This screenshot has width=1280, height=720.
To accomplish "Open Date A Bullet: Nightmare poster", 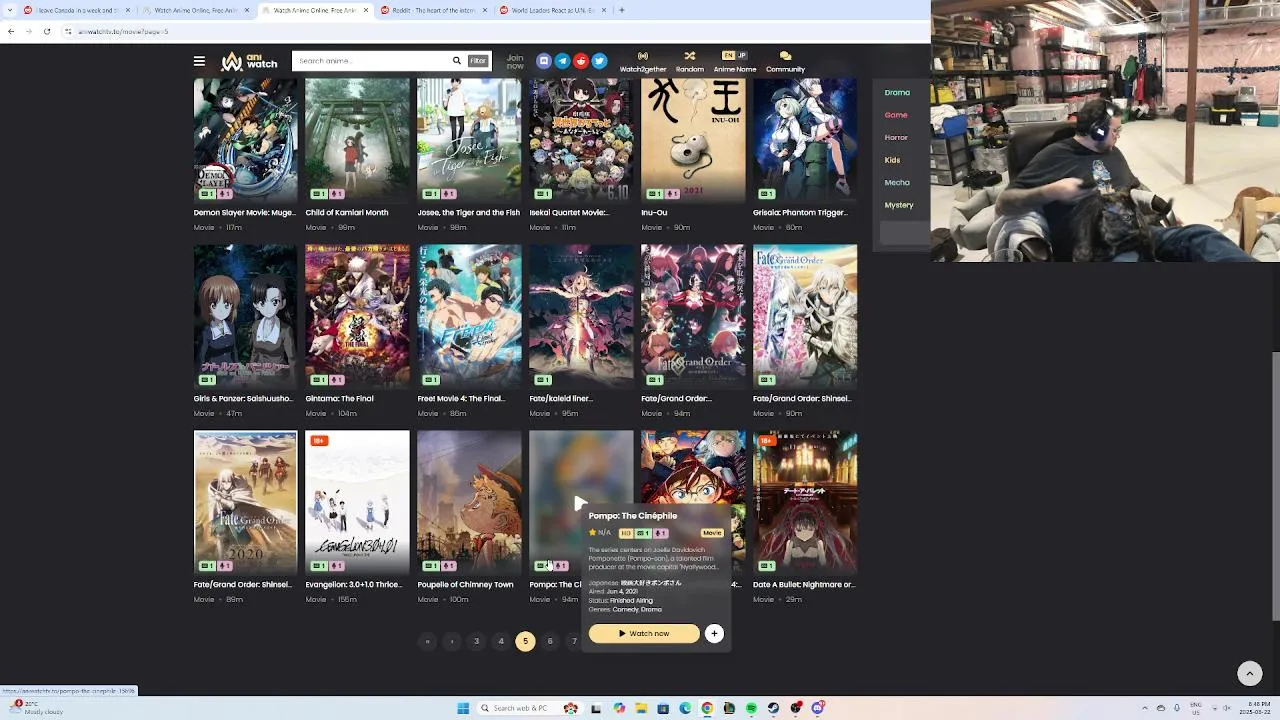I will [805, 502].
